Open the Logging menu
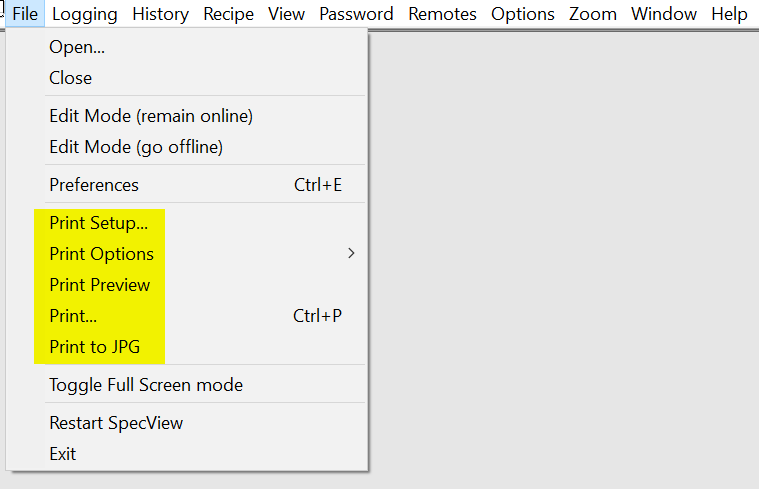This screenshot has width=759, height=489. (x=84, y=14)
